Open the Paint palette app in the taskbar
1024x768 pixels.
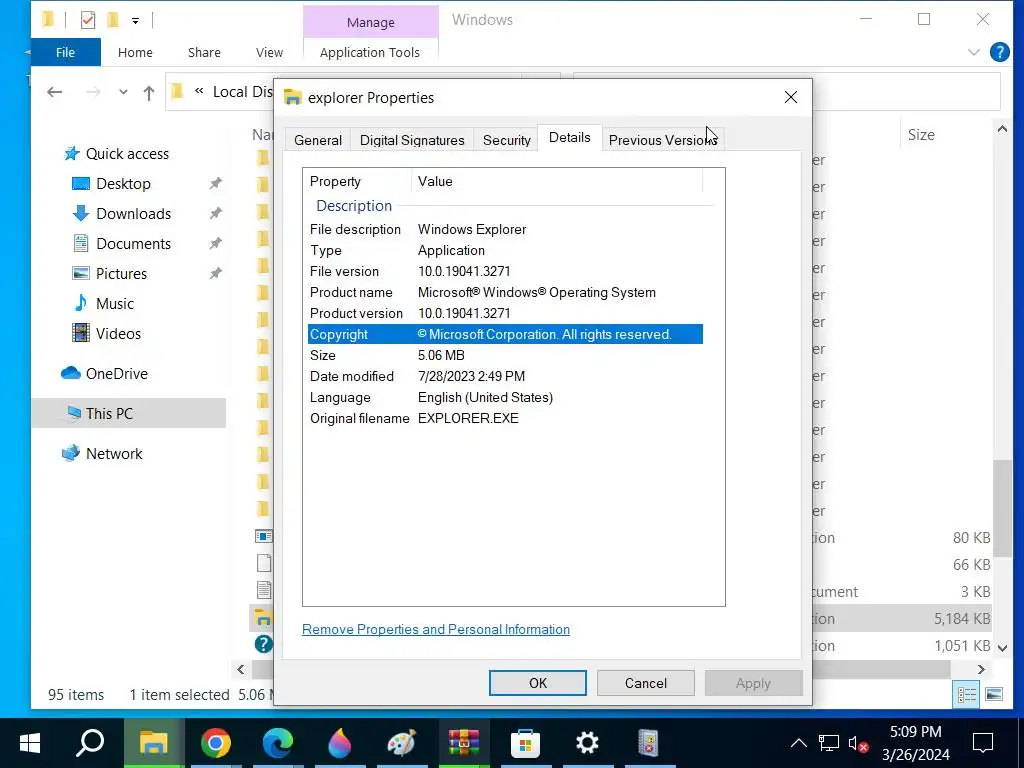(402, 743)
